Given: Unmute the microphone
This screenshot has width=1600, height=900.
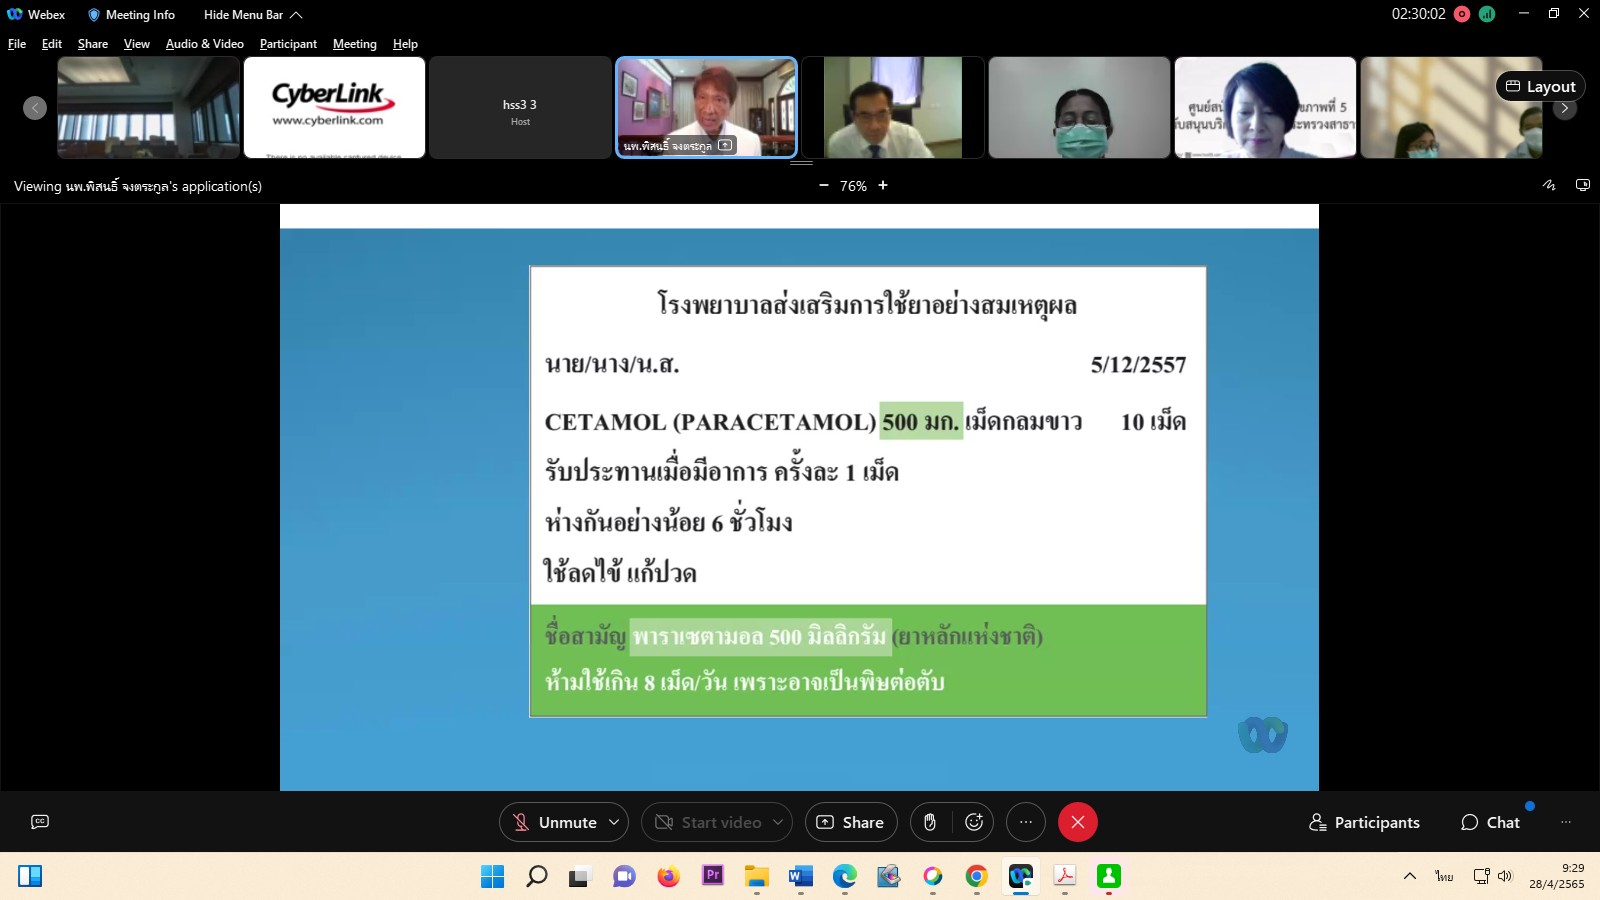Looking at the screenshot, I should (554, 822).
